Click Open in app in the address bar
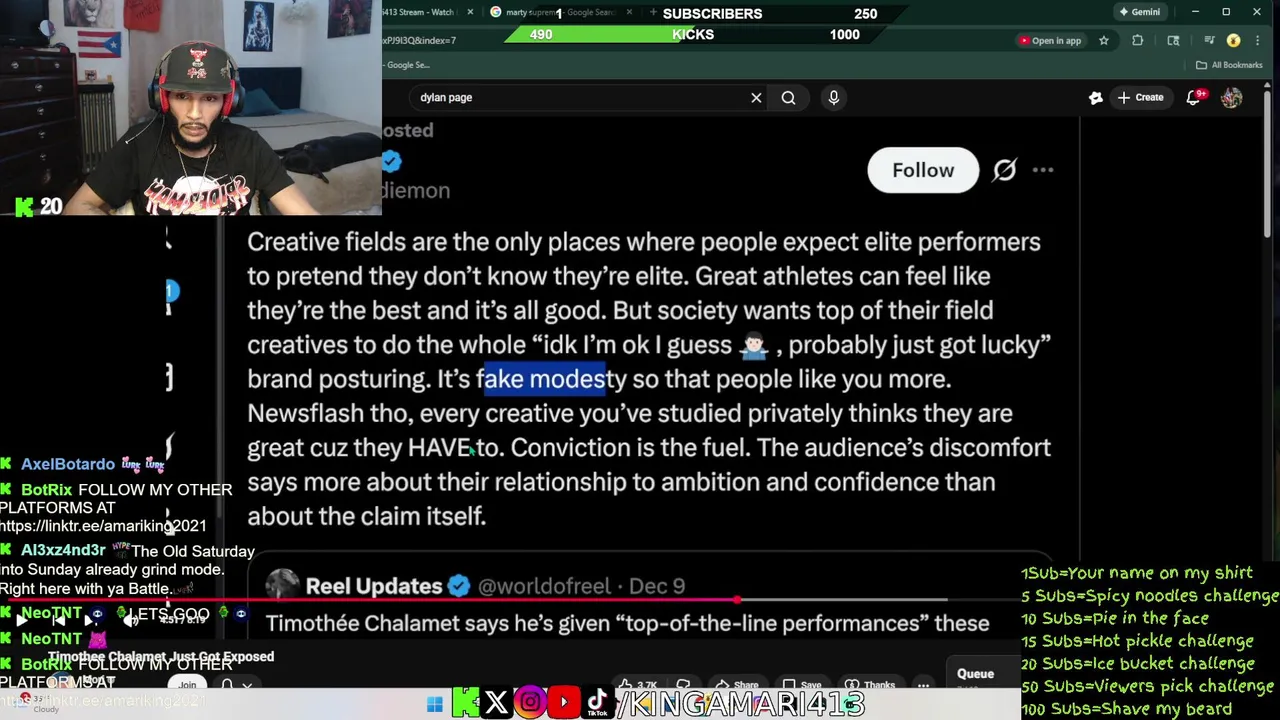 1050,40
